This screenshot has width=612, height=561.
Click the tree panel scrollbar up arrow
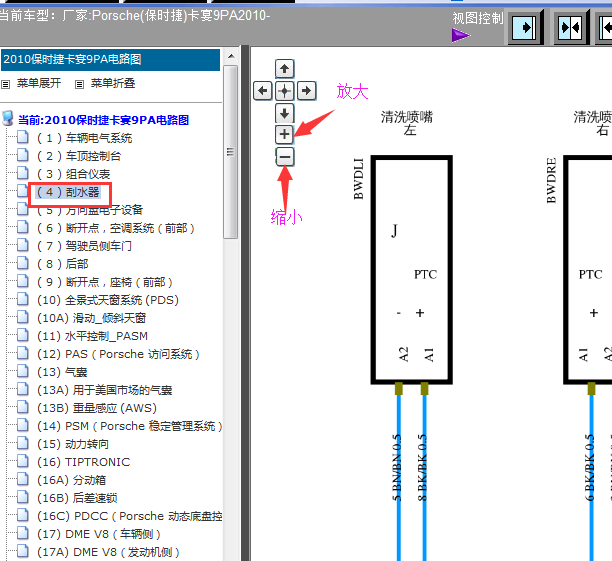click(231, 56)
